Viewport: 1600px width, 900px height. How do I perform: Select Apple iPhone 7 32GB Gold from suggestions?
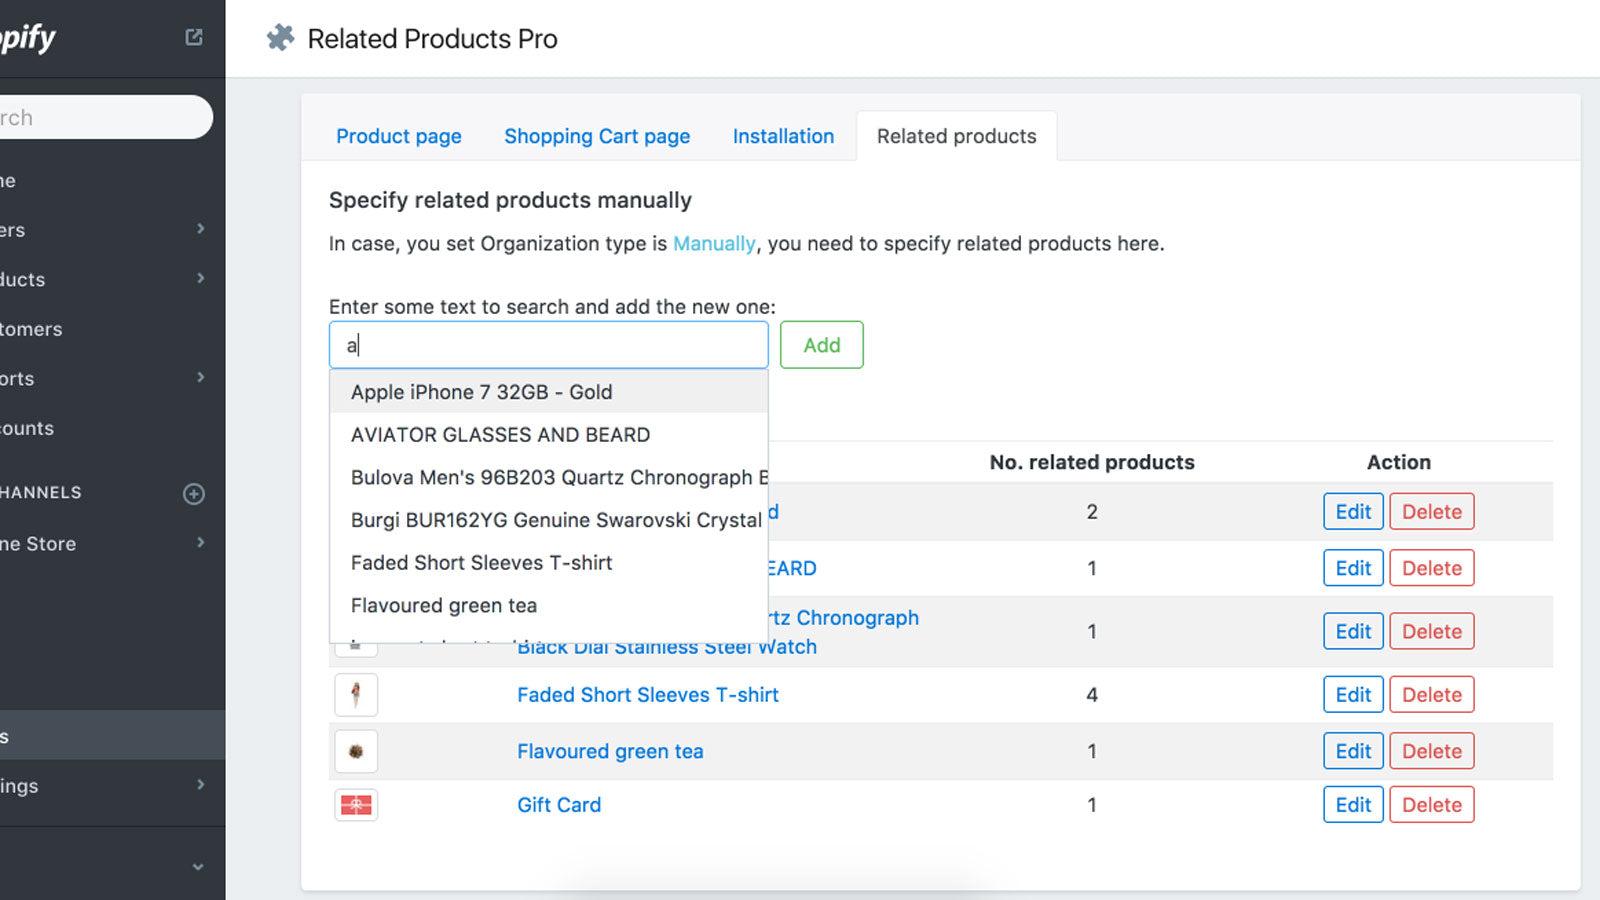coord(481,392)
